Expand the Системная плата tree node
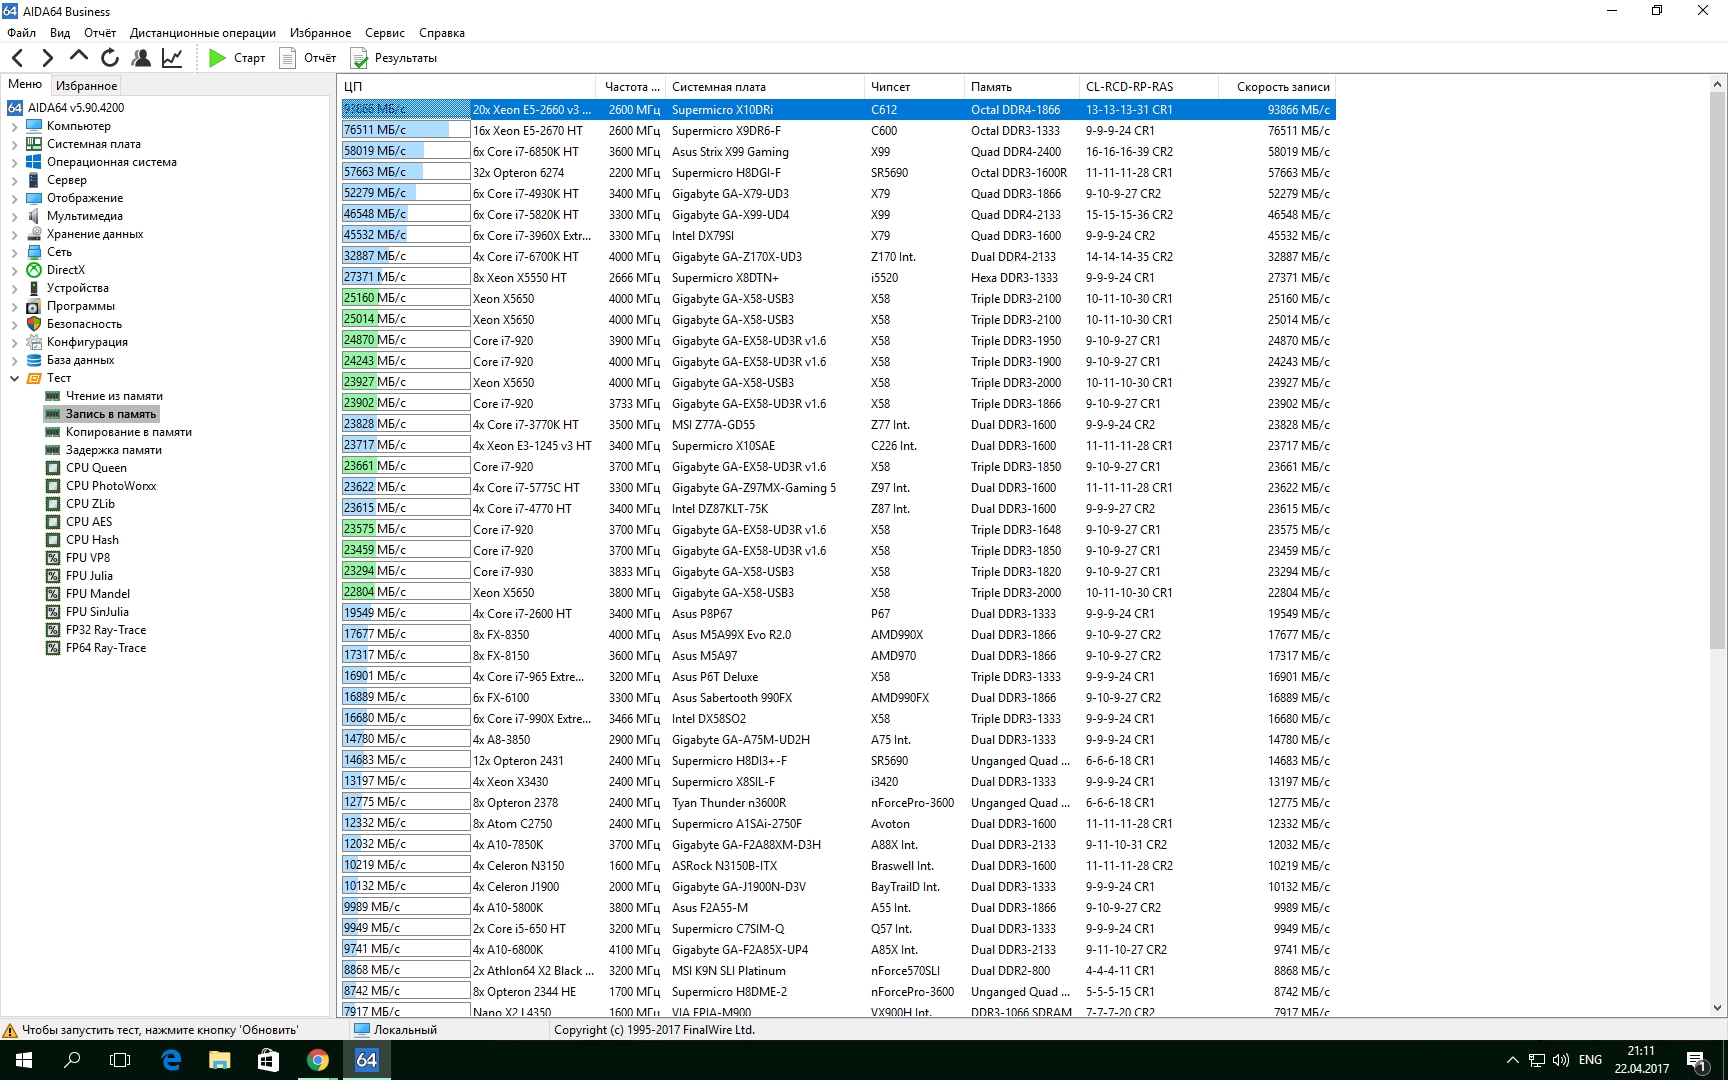This screenshot has height=1080, width=1728. (14, 144)
